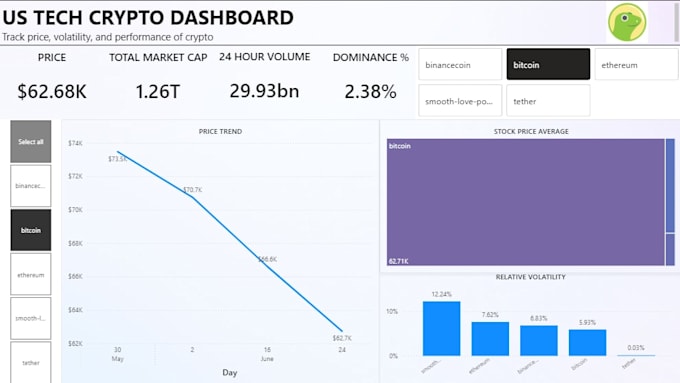Viewport: 680px width, 383px height.
Task: Click the tether volatility bar at 0.03%
Action: tap(636, 355)
